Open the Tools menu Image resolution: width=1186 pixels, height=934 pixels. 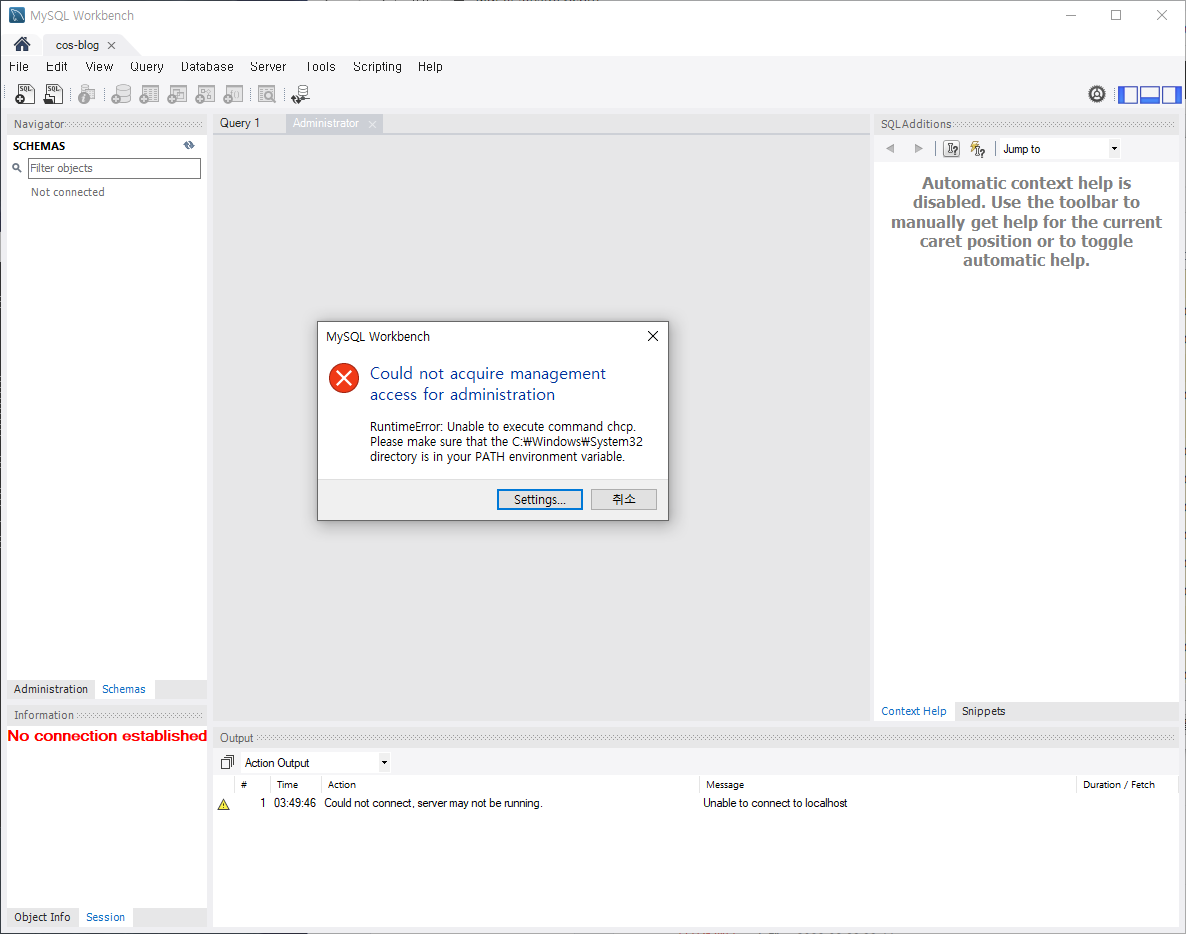tap(321, 67)
